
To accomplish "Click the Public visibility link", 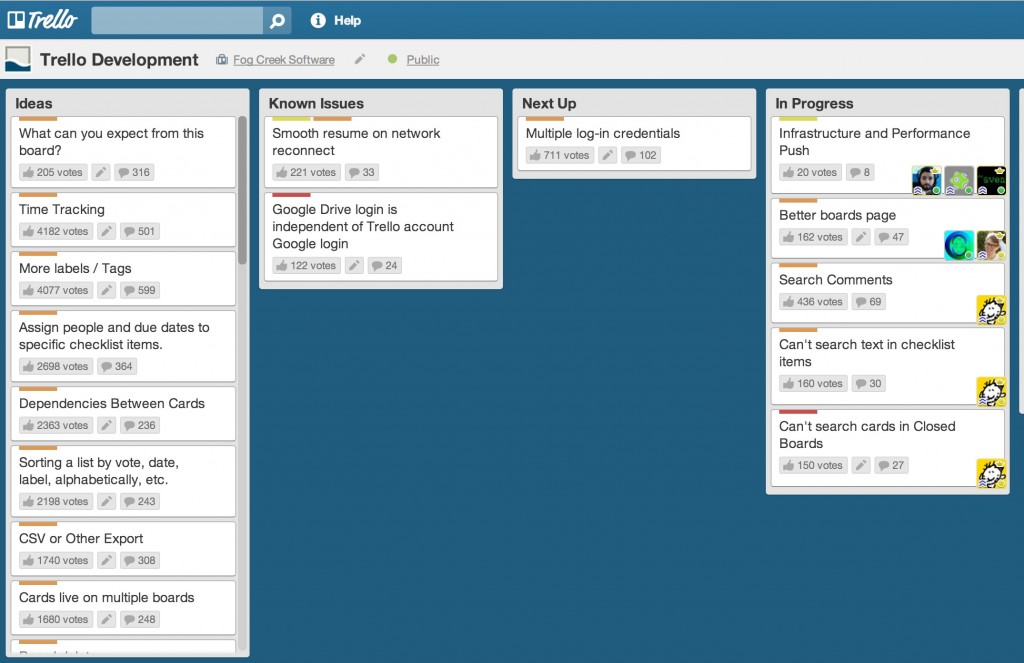I will coord(423,59).
